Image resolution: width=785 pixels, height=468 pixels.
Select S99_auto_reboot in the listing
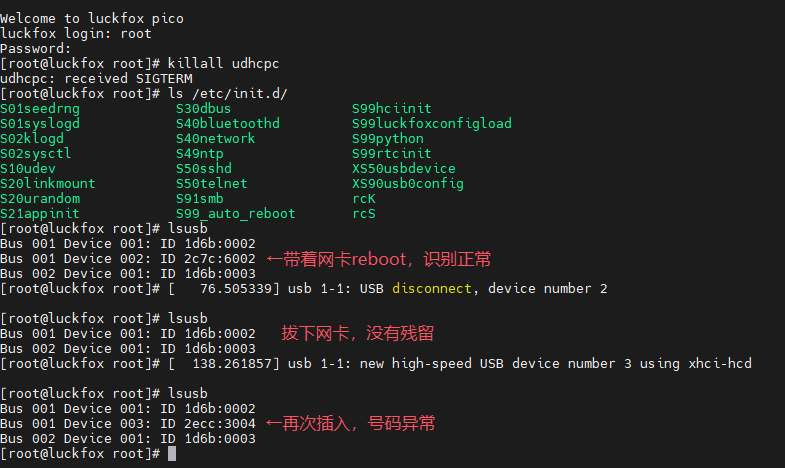[x=235, y=214]
